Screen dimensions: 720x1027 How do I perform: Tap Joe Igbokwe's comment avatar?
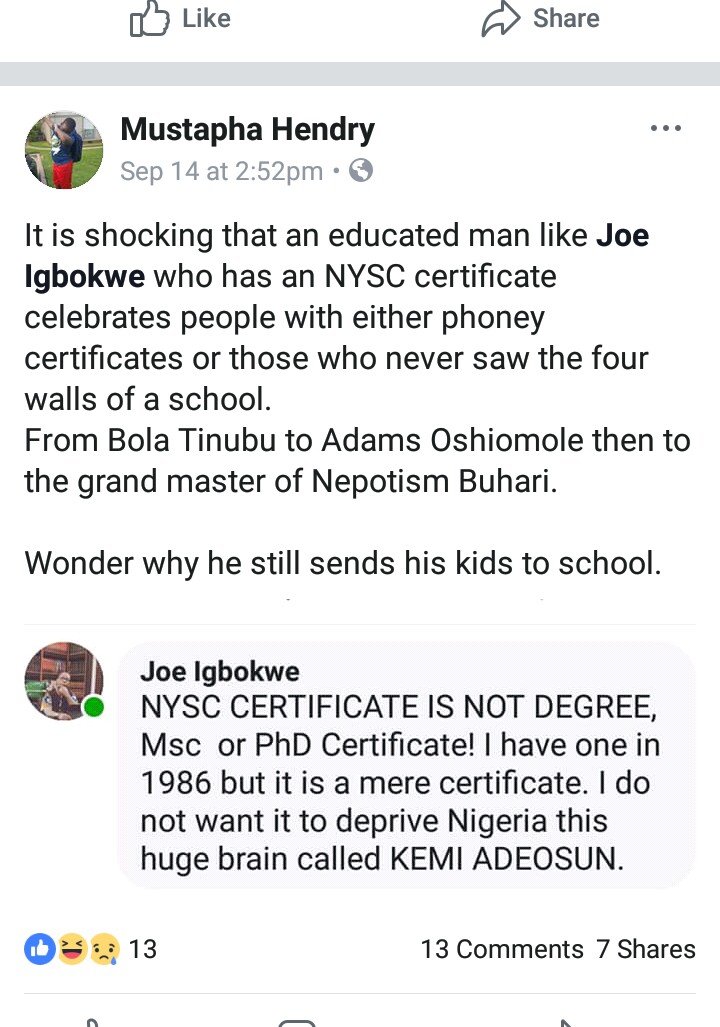point(62,679)
